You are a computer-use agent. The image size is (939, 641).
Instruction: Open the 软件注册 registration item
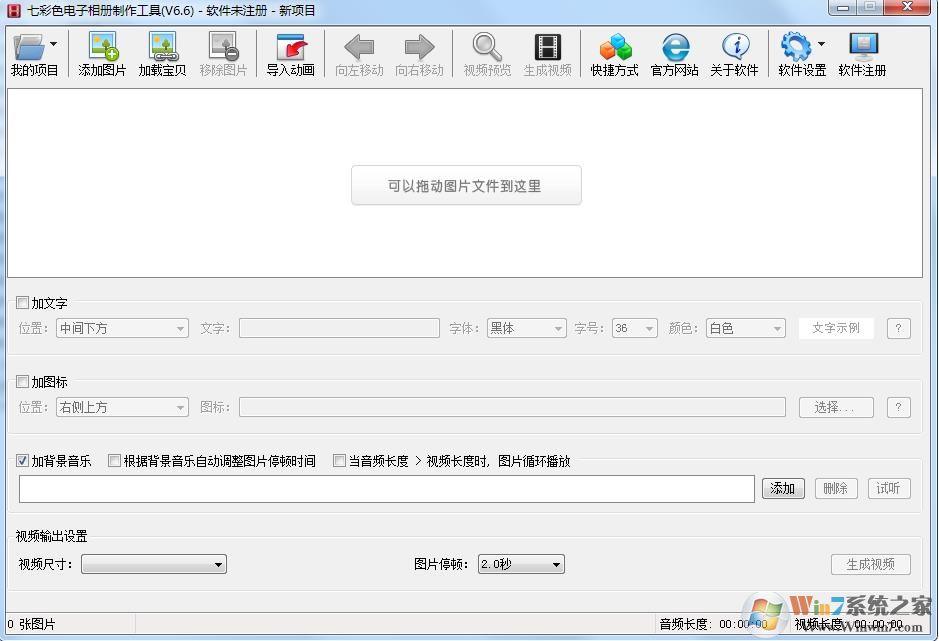(861, 53)
